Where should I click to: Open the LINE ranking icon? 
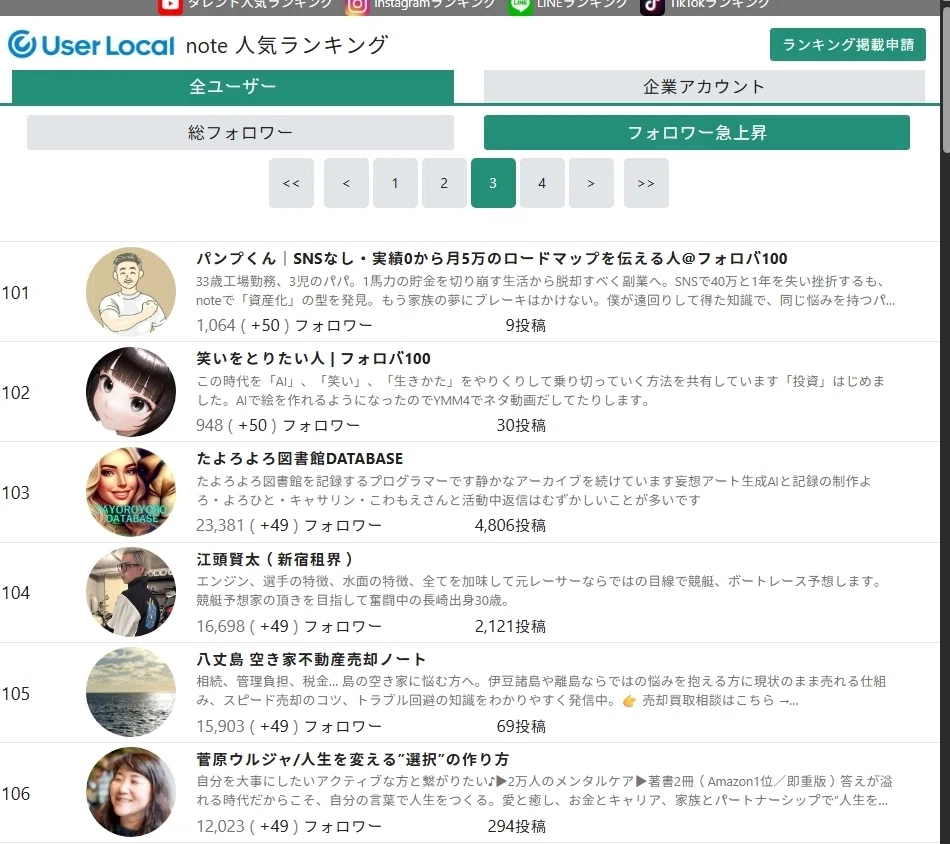pos(520,5)
